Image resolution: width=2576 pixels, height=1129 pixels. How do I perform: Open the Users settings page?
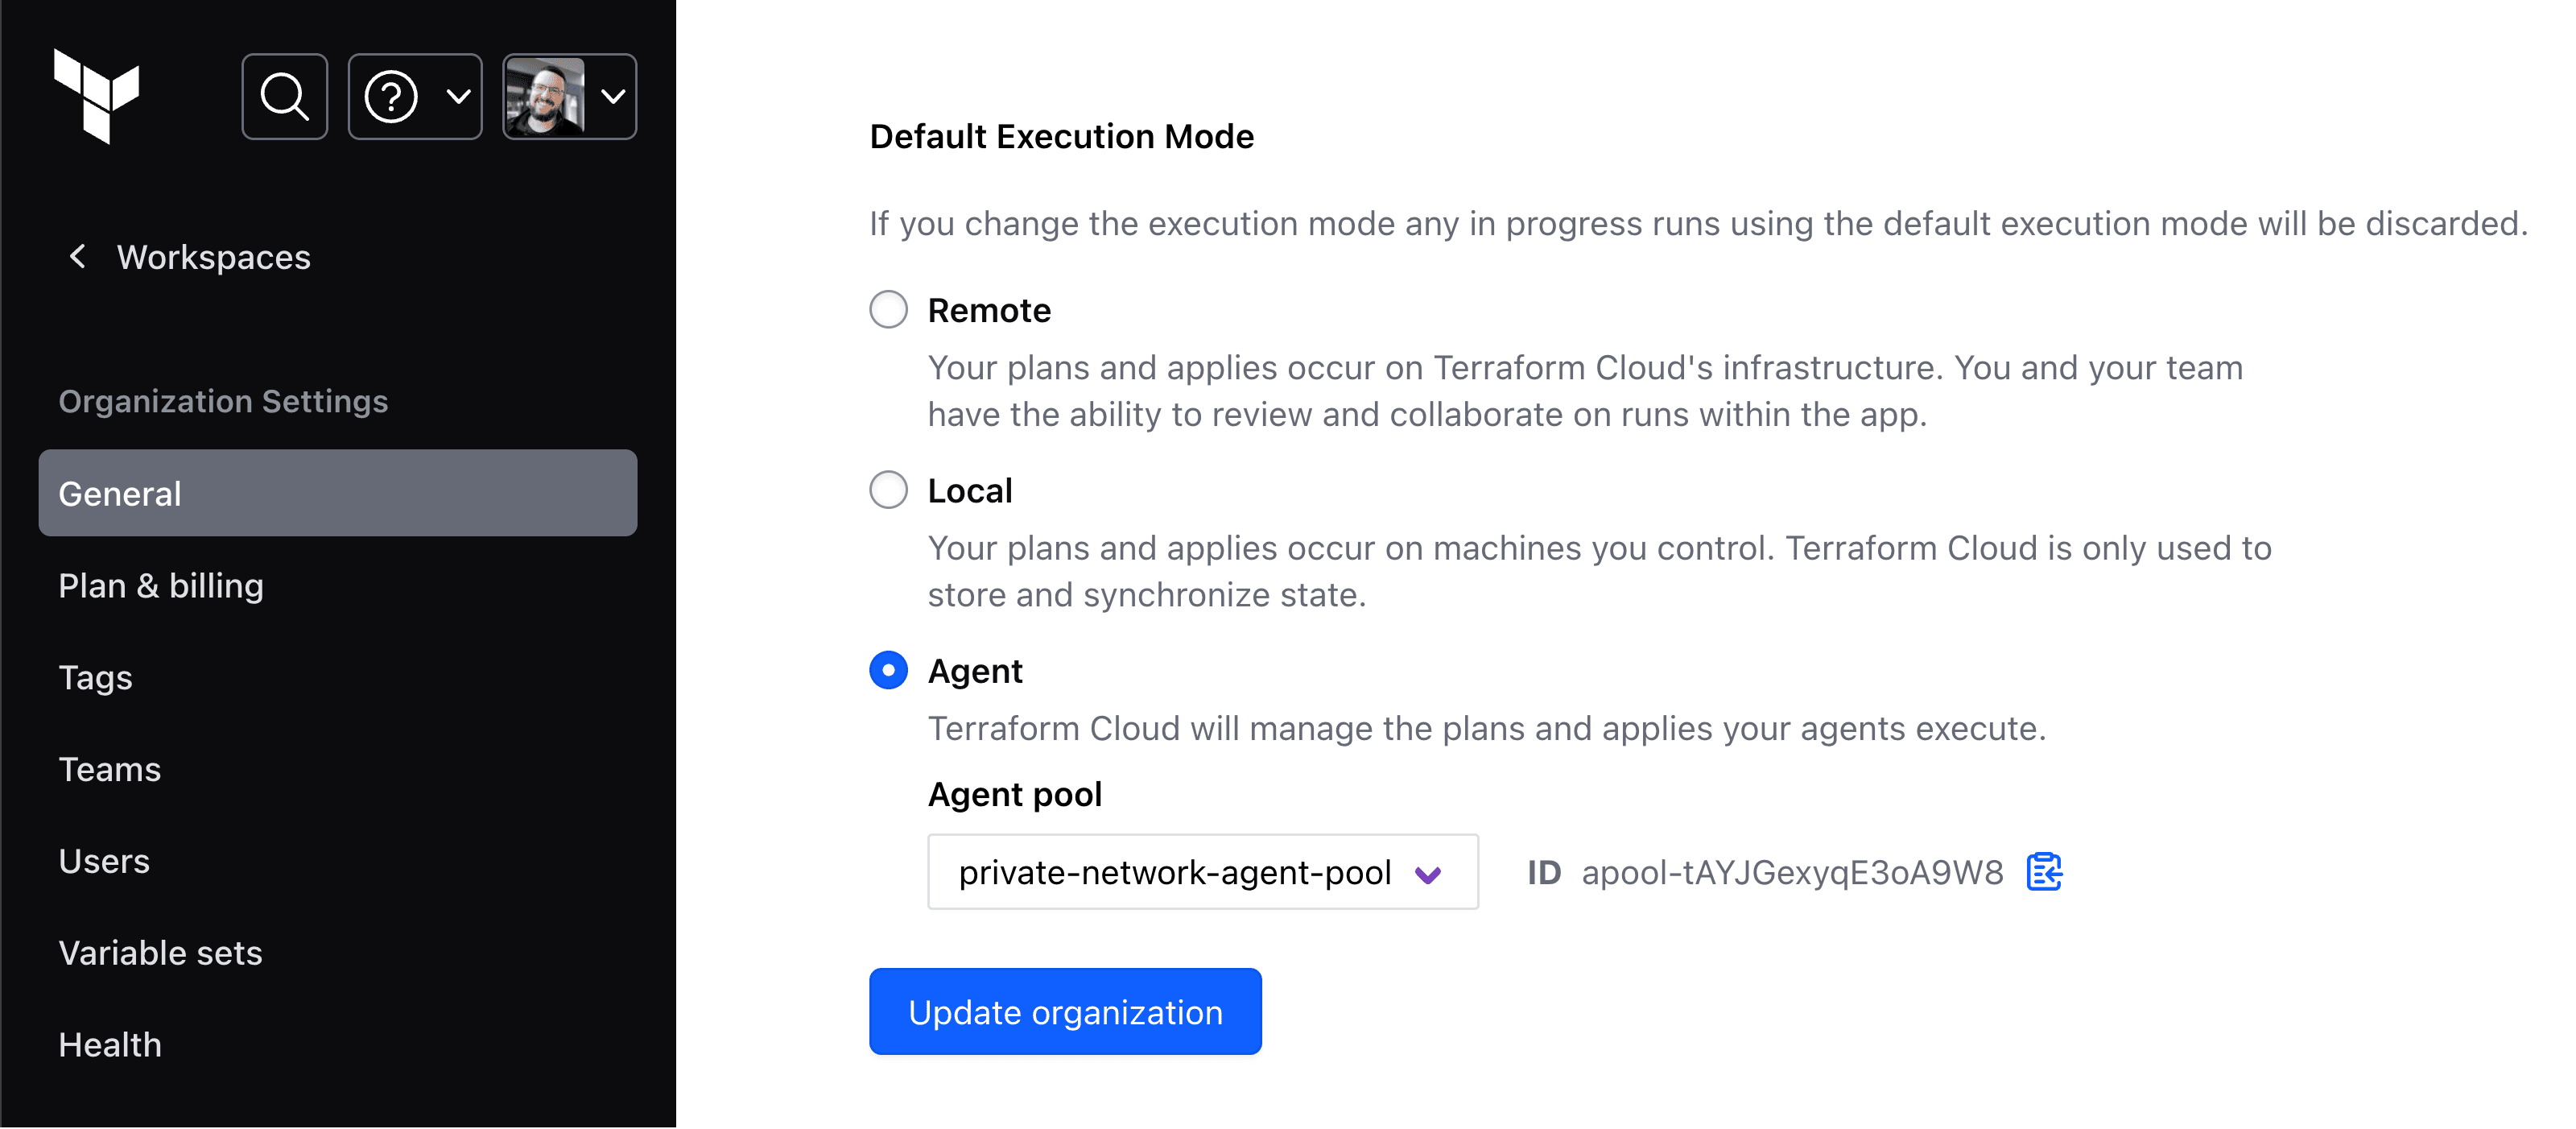click(x=104, y=861)
